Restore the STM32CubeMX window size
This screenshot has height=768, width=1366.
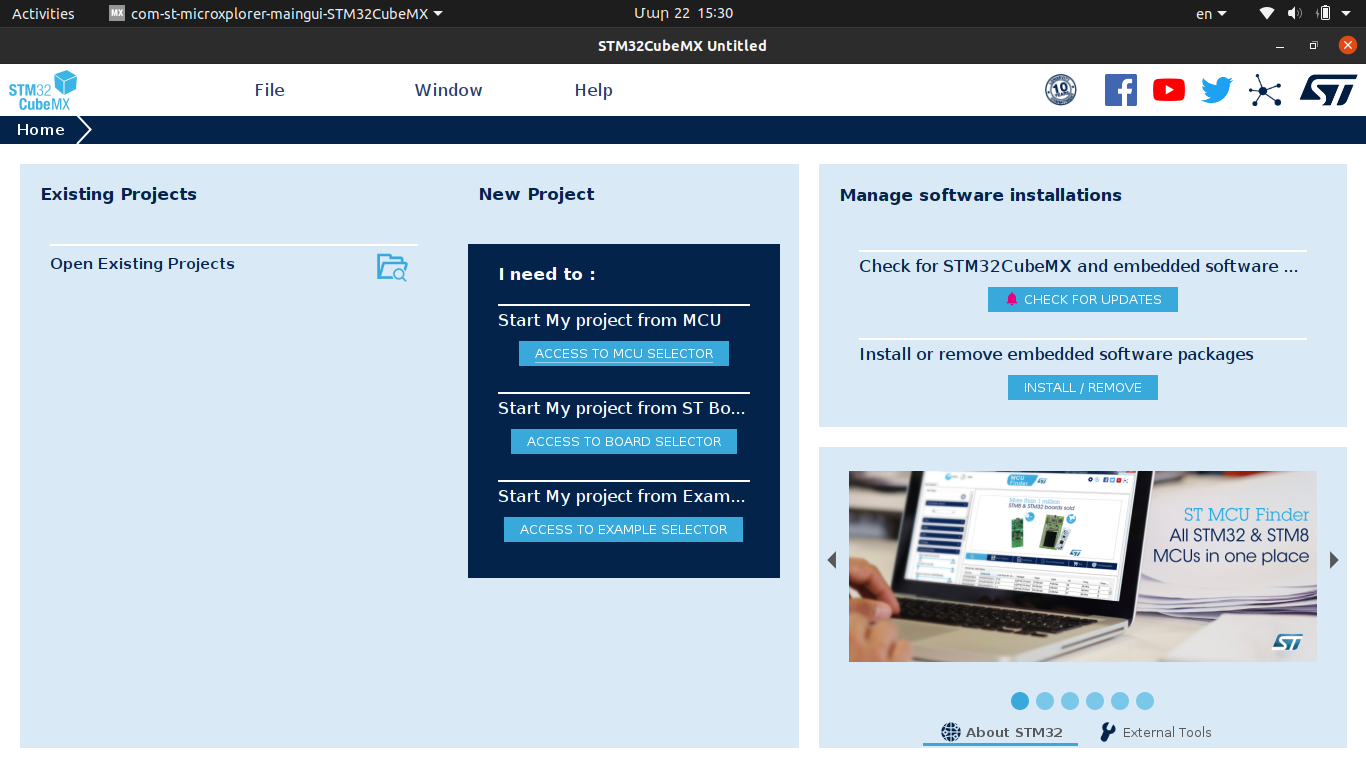click(x=1314, y=46)
